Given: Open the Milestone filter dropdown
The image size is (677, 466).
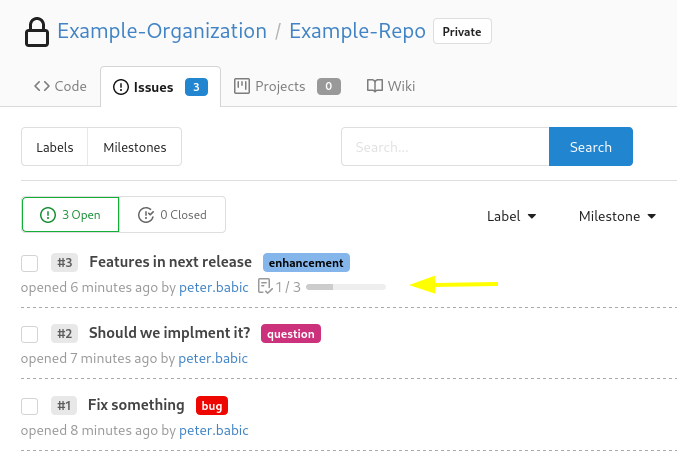Looking at the screenshot, I should coord(617,216).
